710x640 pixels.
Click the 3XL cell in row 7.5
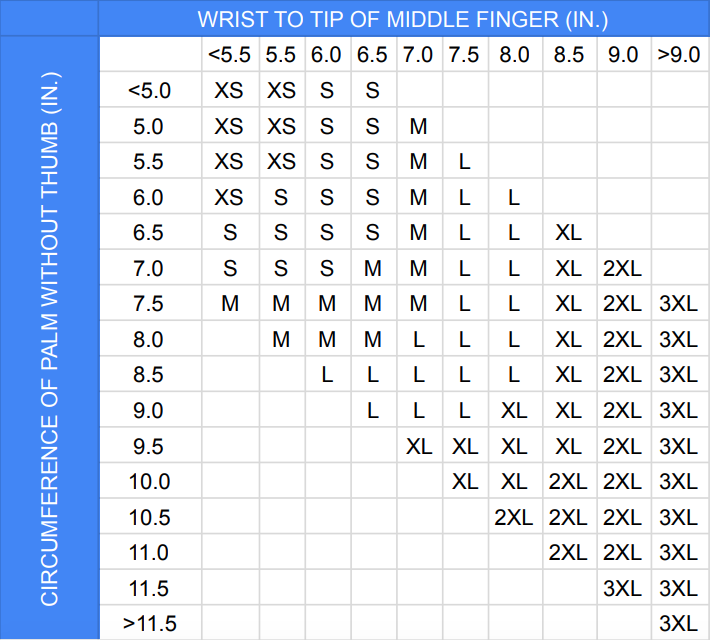point(678,304)
